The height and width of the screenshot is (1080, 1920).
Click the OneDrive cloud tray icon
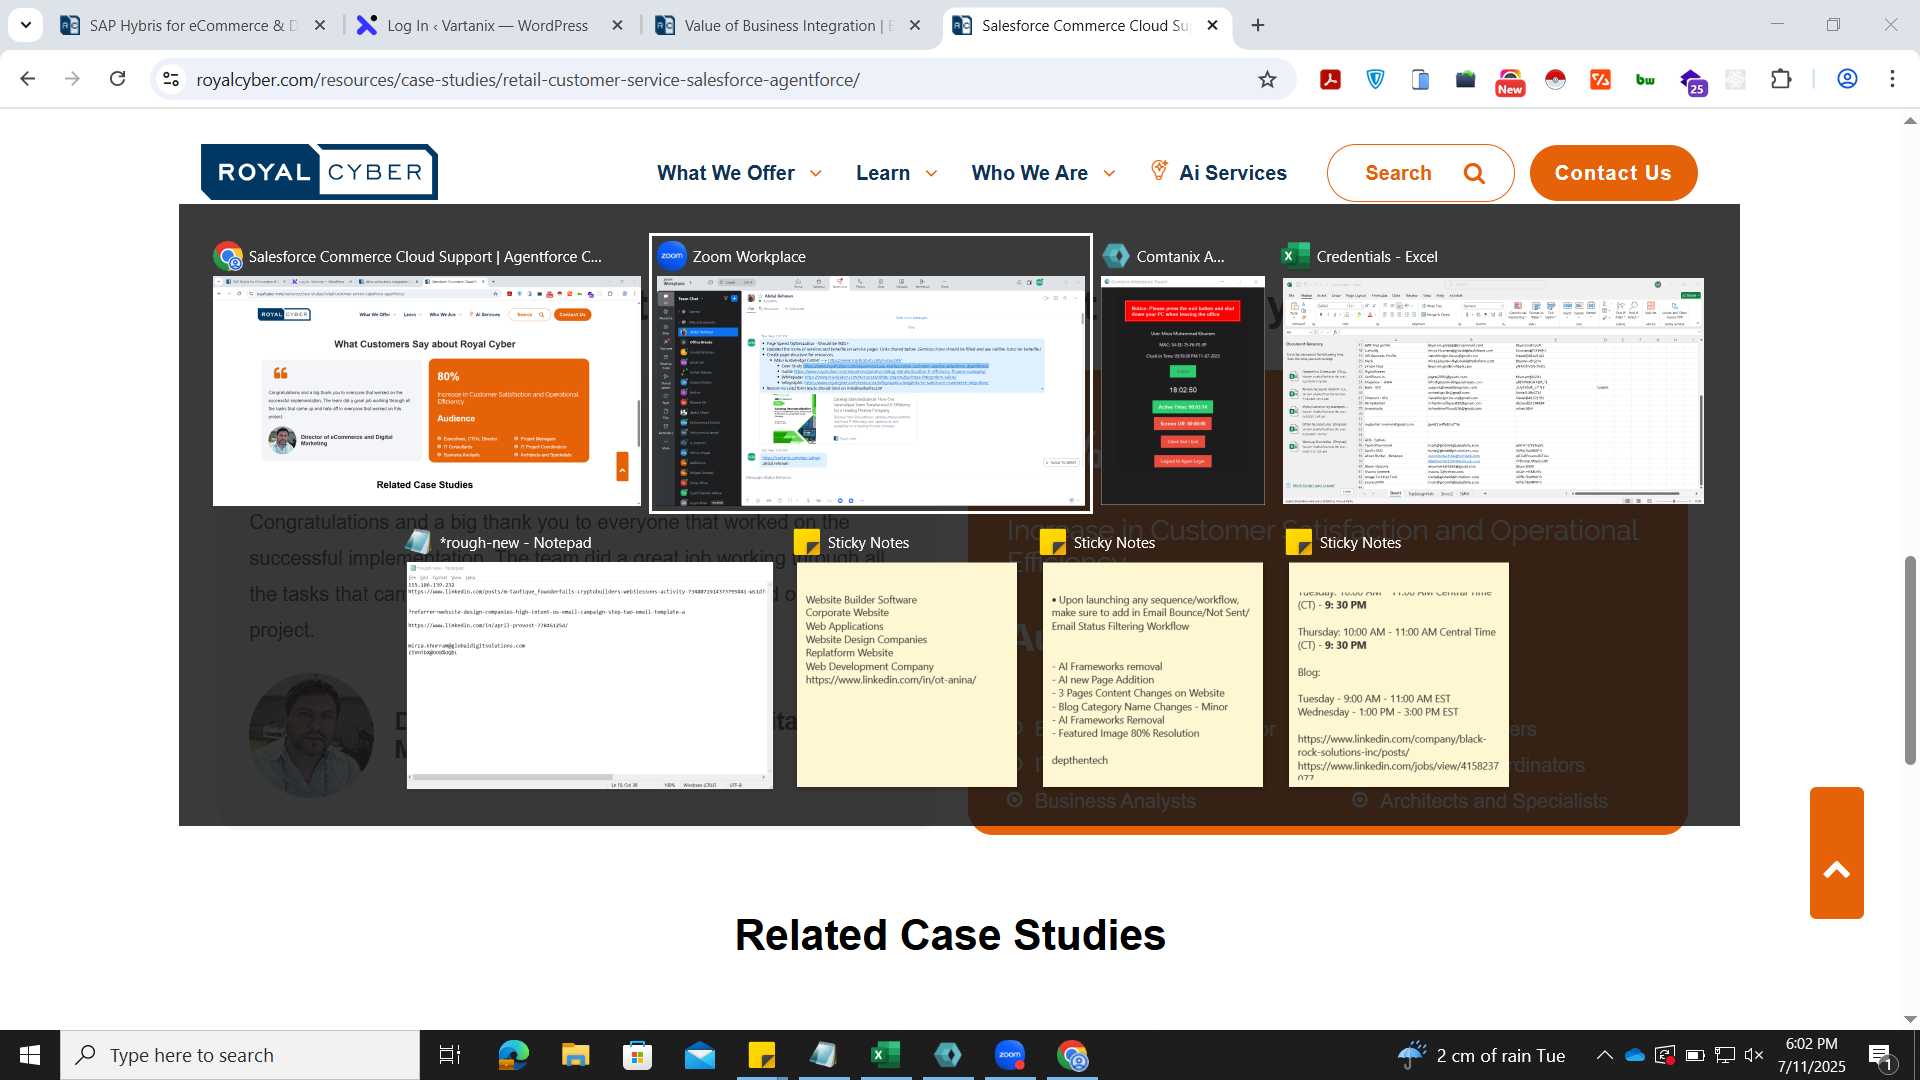click(x=1635, y=1055)
